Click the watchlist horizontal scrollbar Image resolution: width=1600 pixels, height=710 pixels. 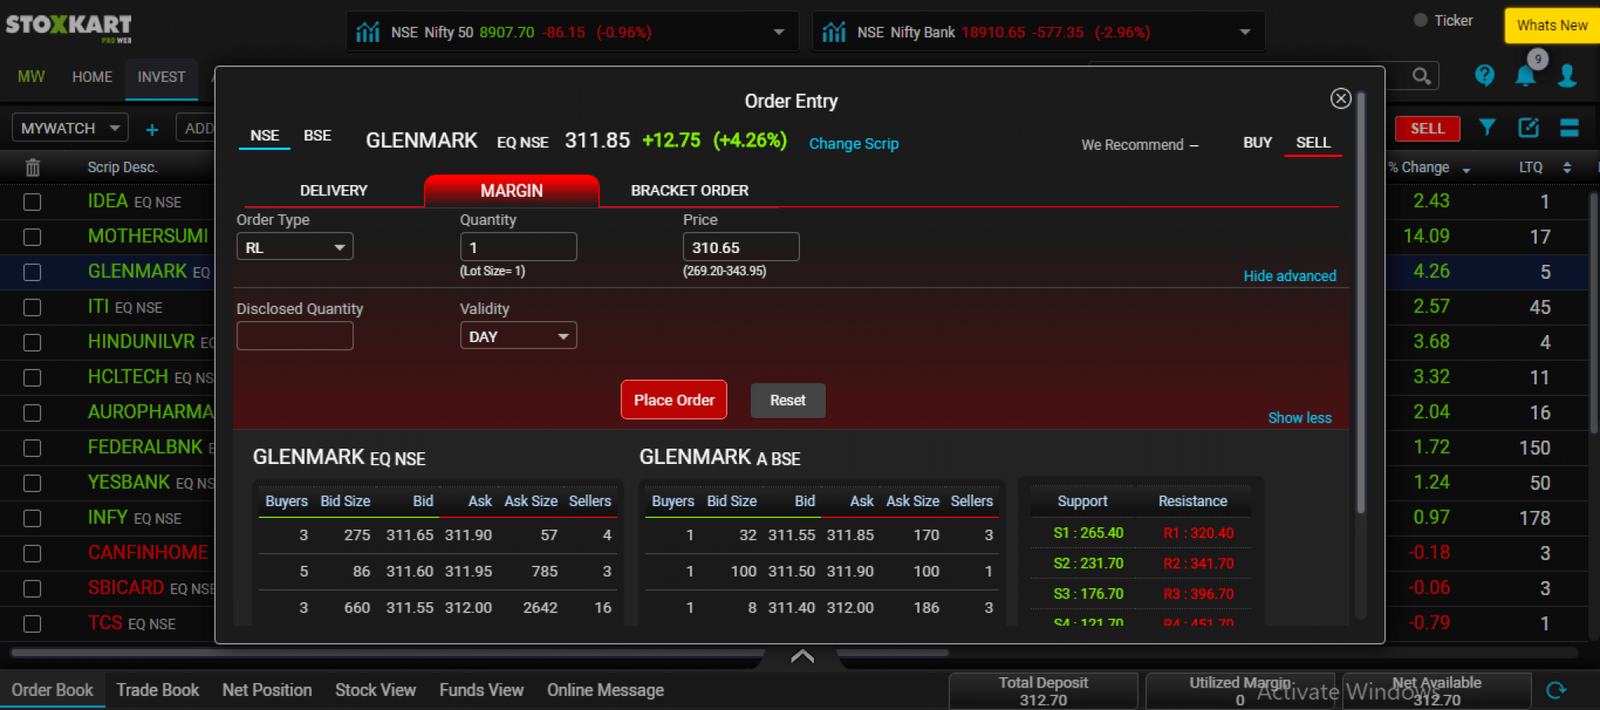[x=480, y=653]
